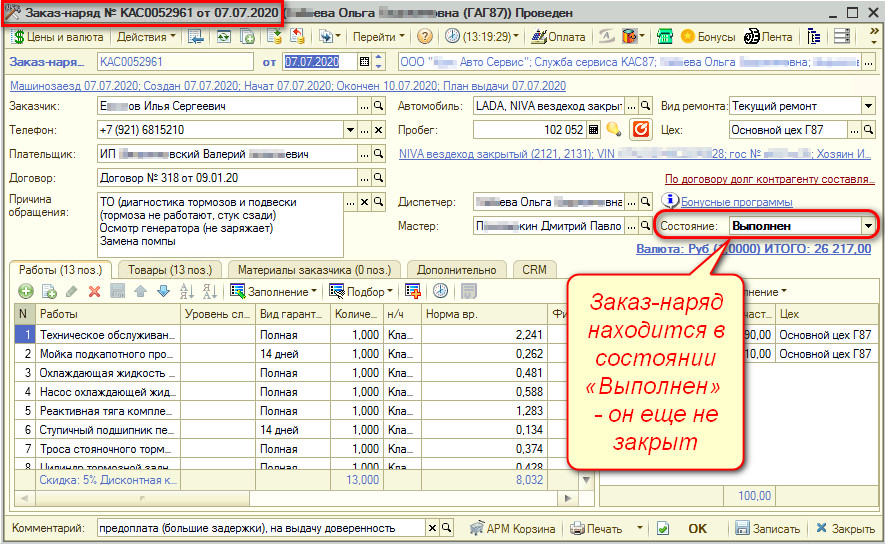Open the Пробег calculator icon
Image resolution: width=885 pixels, height=544 pixels.
tap(593, 130)
